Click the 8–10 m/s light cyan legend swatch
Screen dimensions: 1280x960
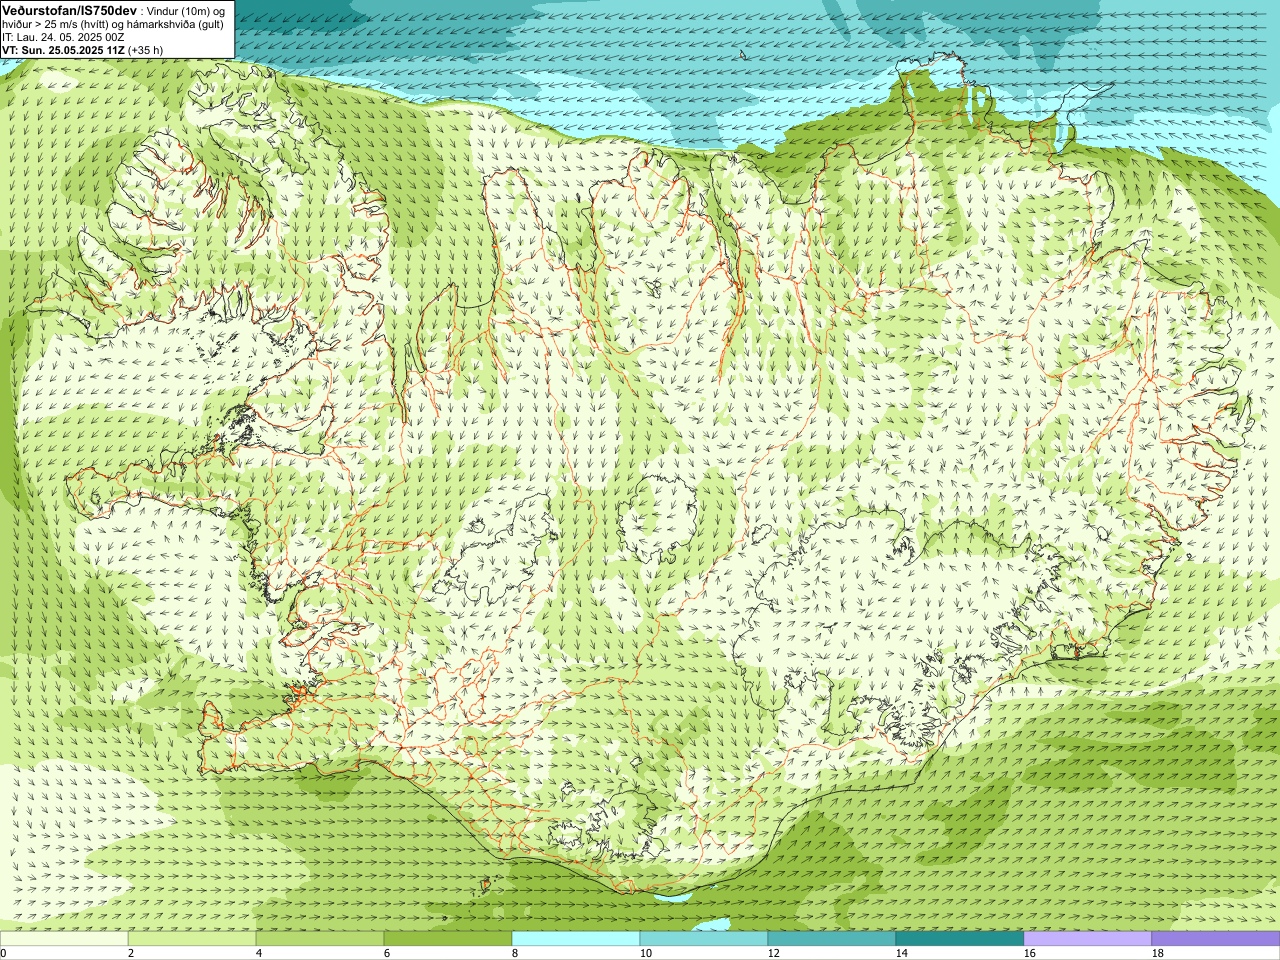point(576,939)
